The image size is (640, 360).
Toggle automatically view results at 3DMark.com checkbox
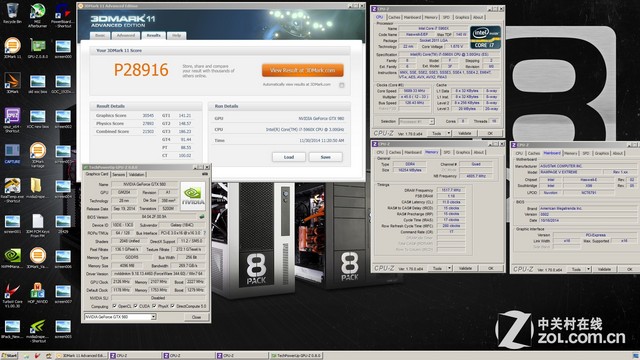coord(342,85)
